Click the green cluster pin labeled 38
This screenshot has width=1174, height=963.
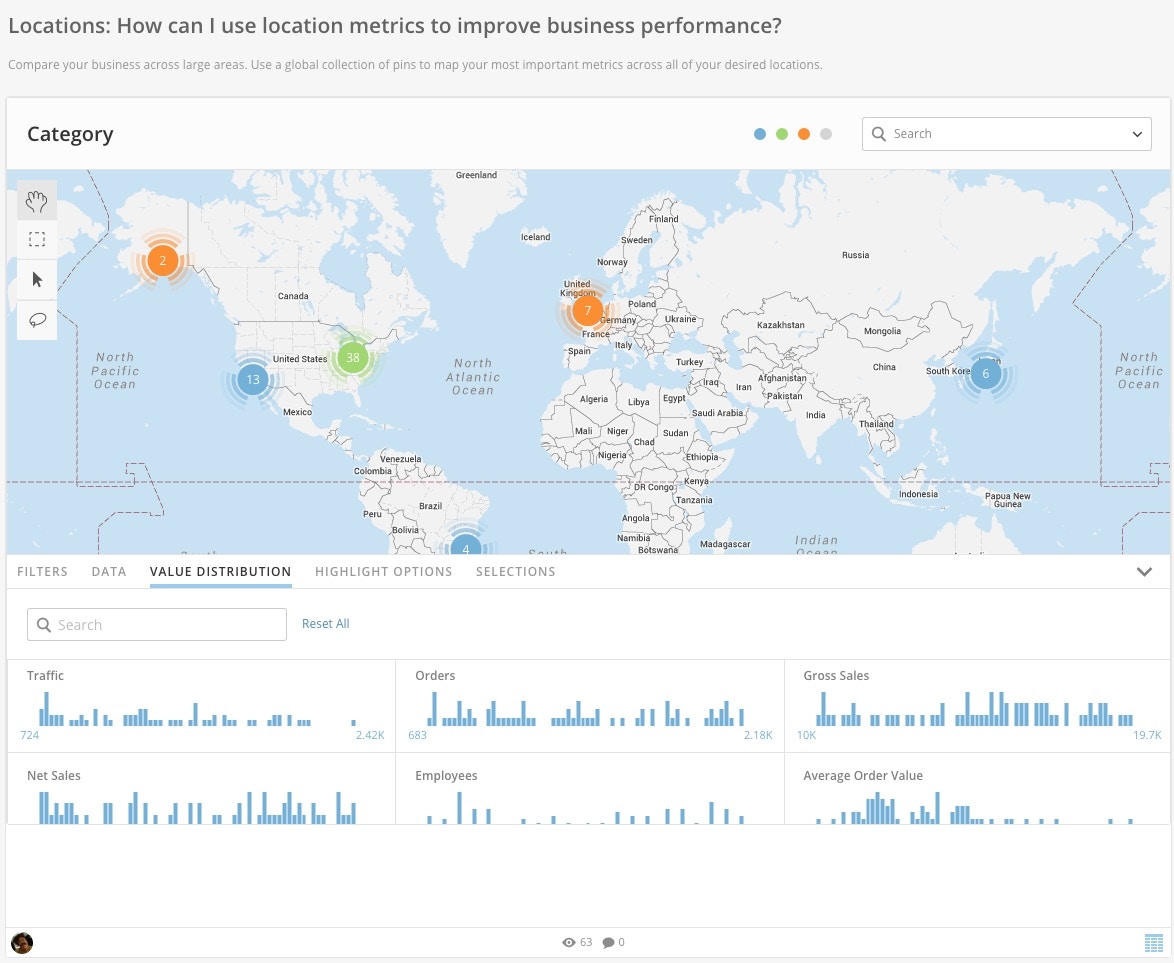tap(353, 357)
